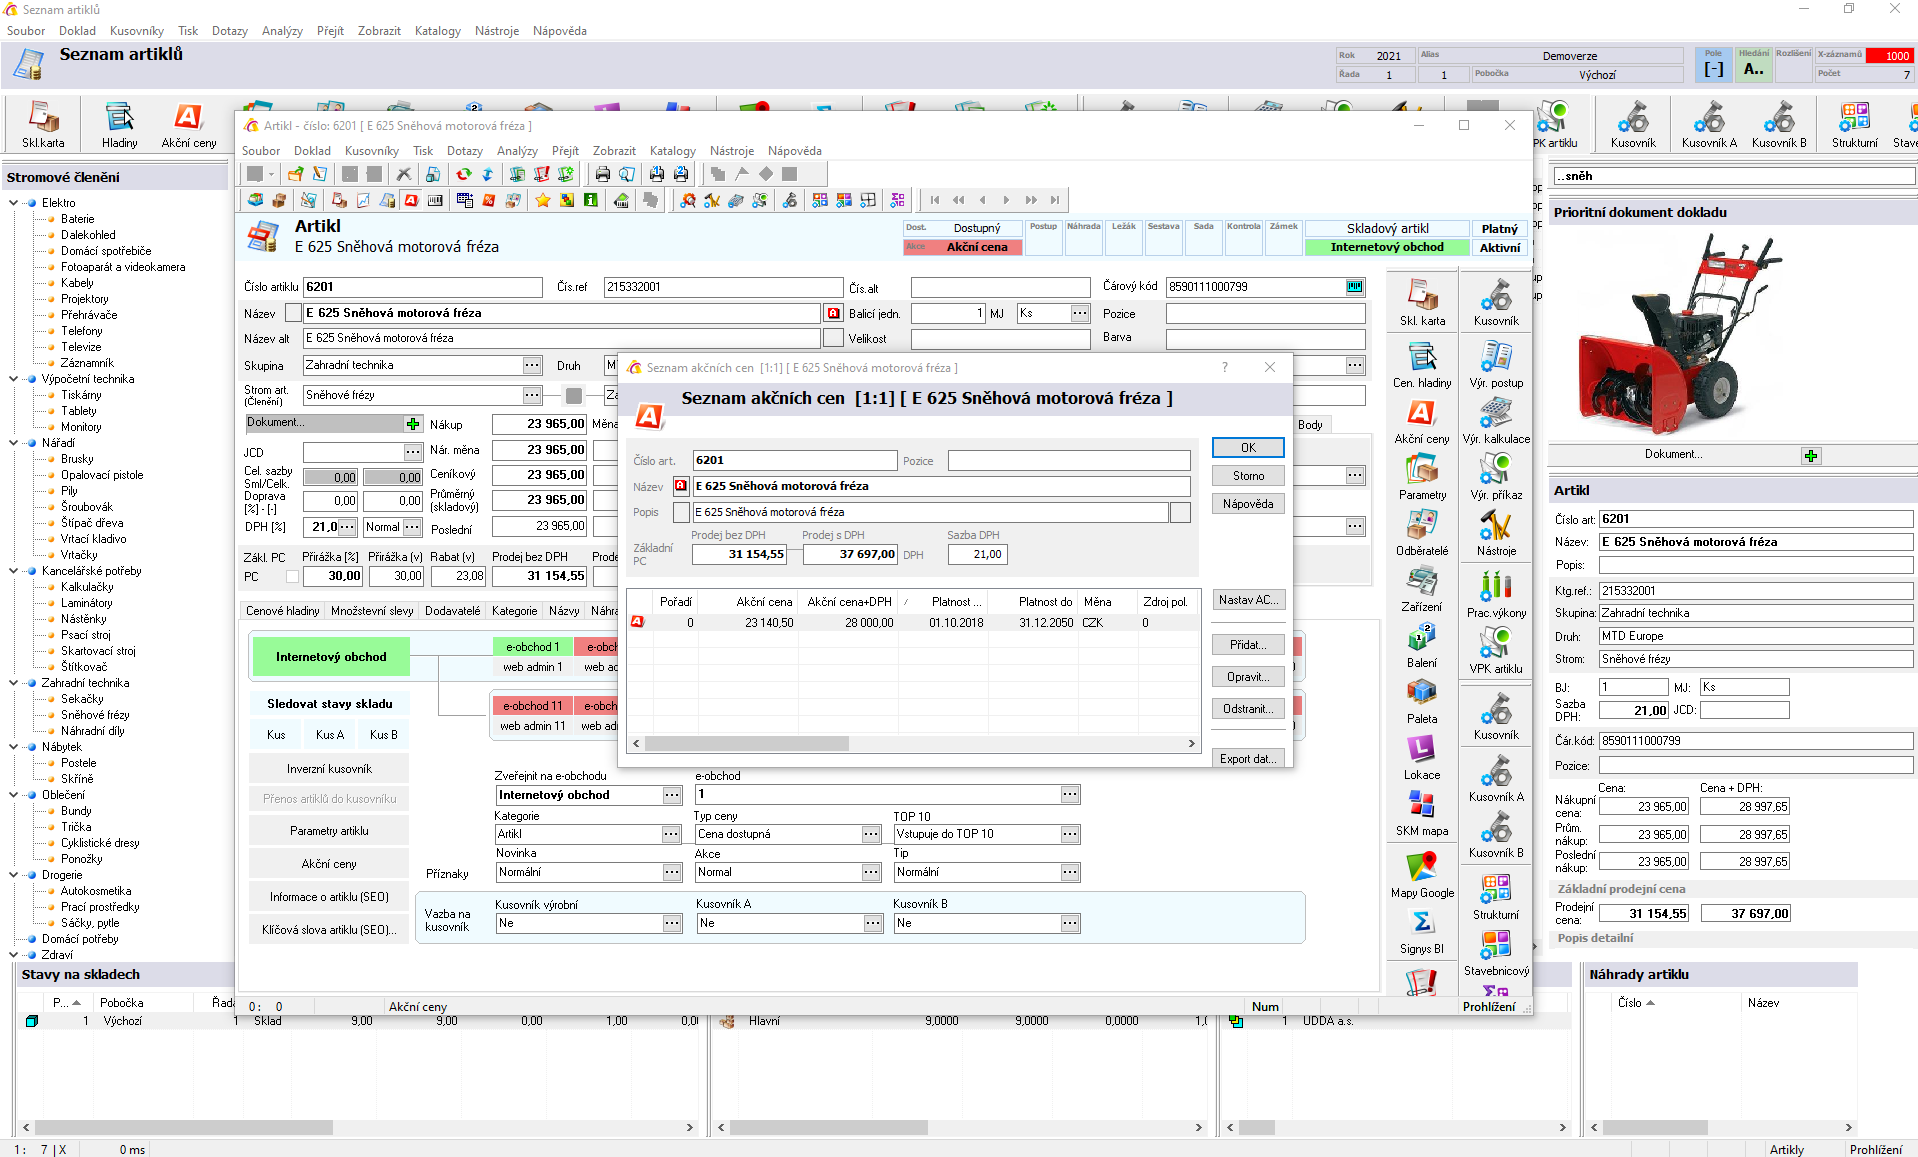This screenshot has width=1918, height=1157.
Task: Open Signys BI icon
Action: pos(1422,930)
